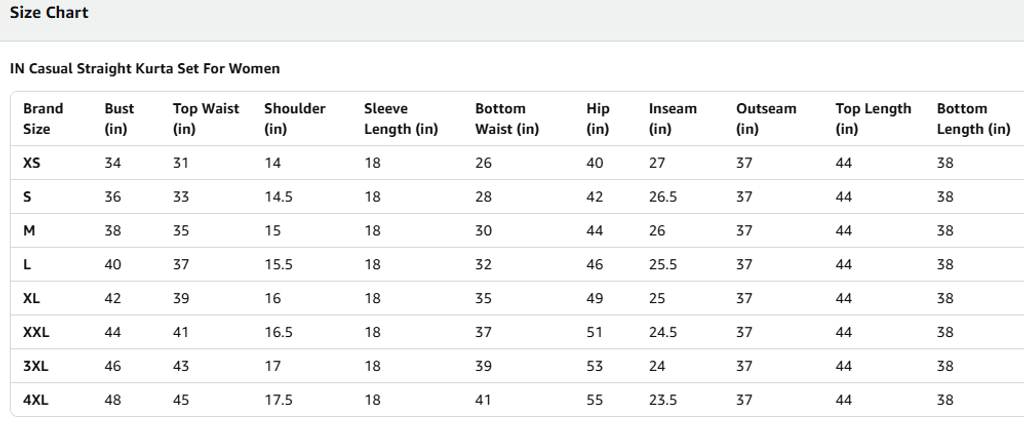Click the Brand Size column header
Viewport: 1024px width, 435px height.
[43, 119]
